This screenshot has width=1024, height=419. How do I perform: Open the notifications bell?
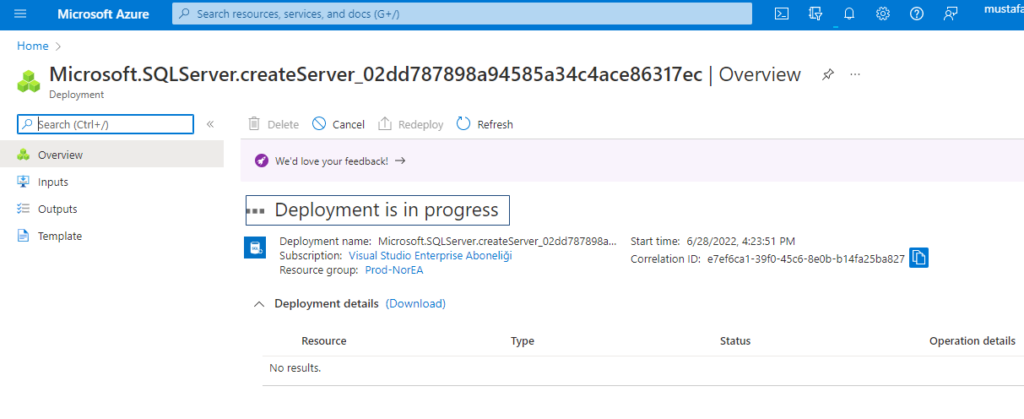849,14
